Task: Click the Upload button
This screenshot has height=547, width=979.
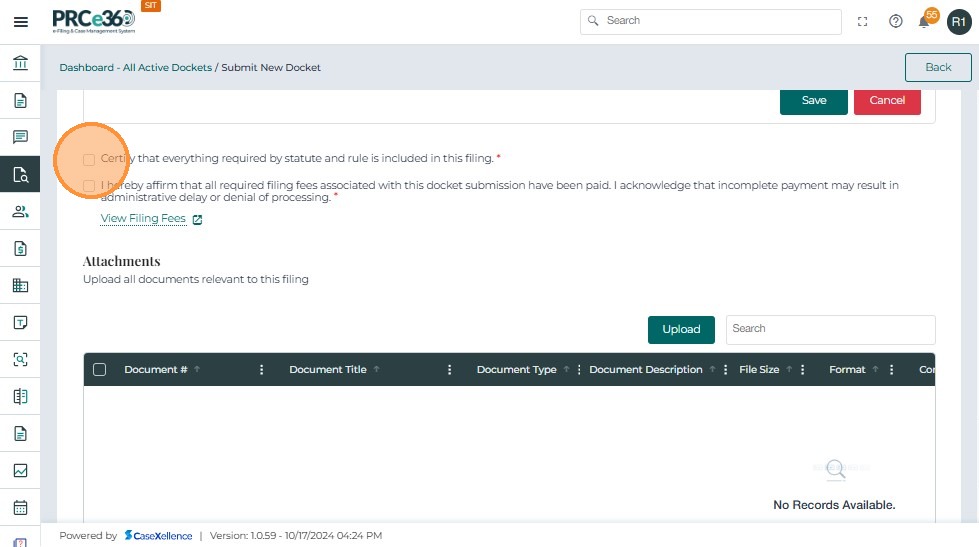Action: tap(681, 329)
